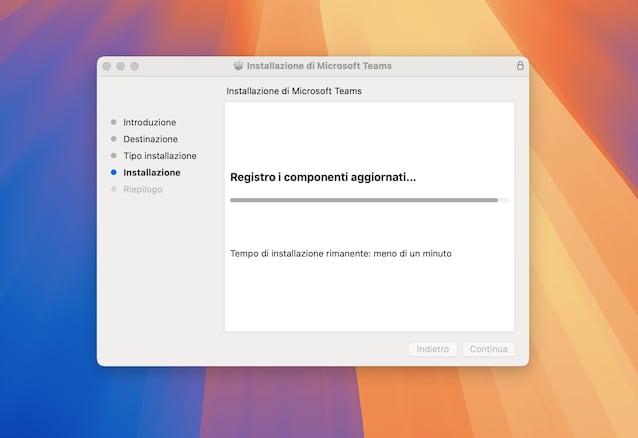Screen dimensions: 638x438
Task: Select the Destinazione step in the sidebar
Action: click(x=150, y=139)
